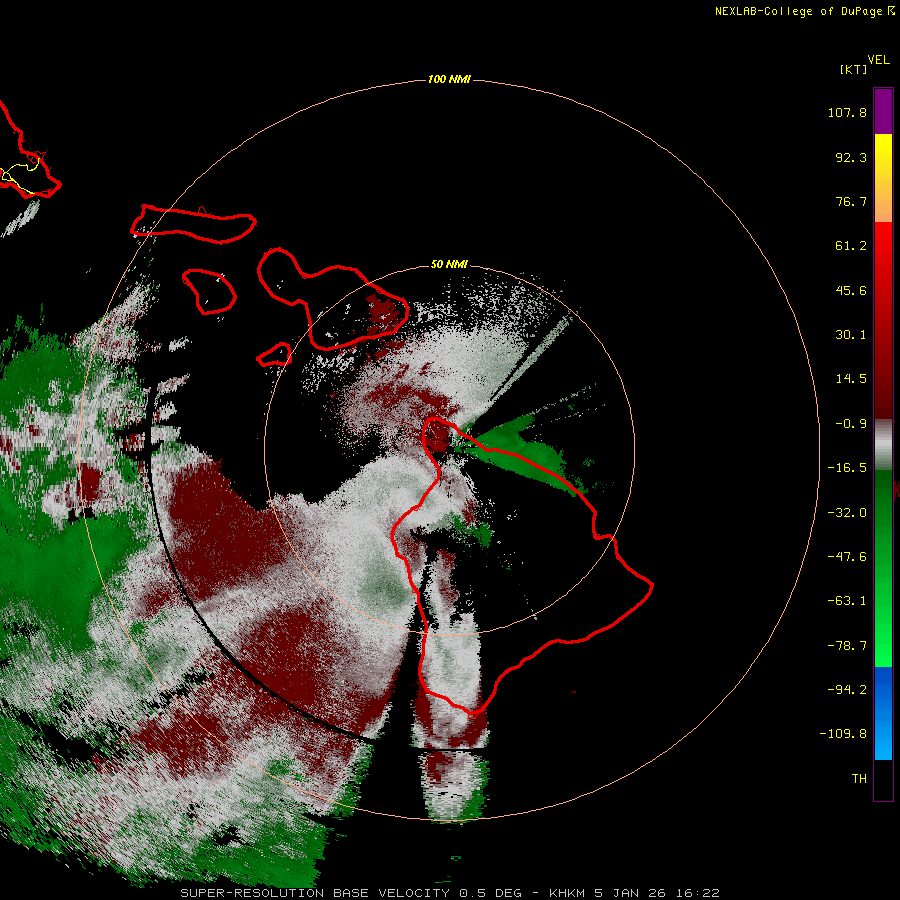Click the yellow segment of the color bar
Viewport: 900px width, 900px height.
[x=883, y=155]
